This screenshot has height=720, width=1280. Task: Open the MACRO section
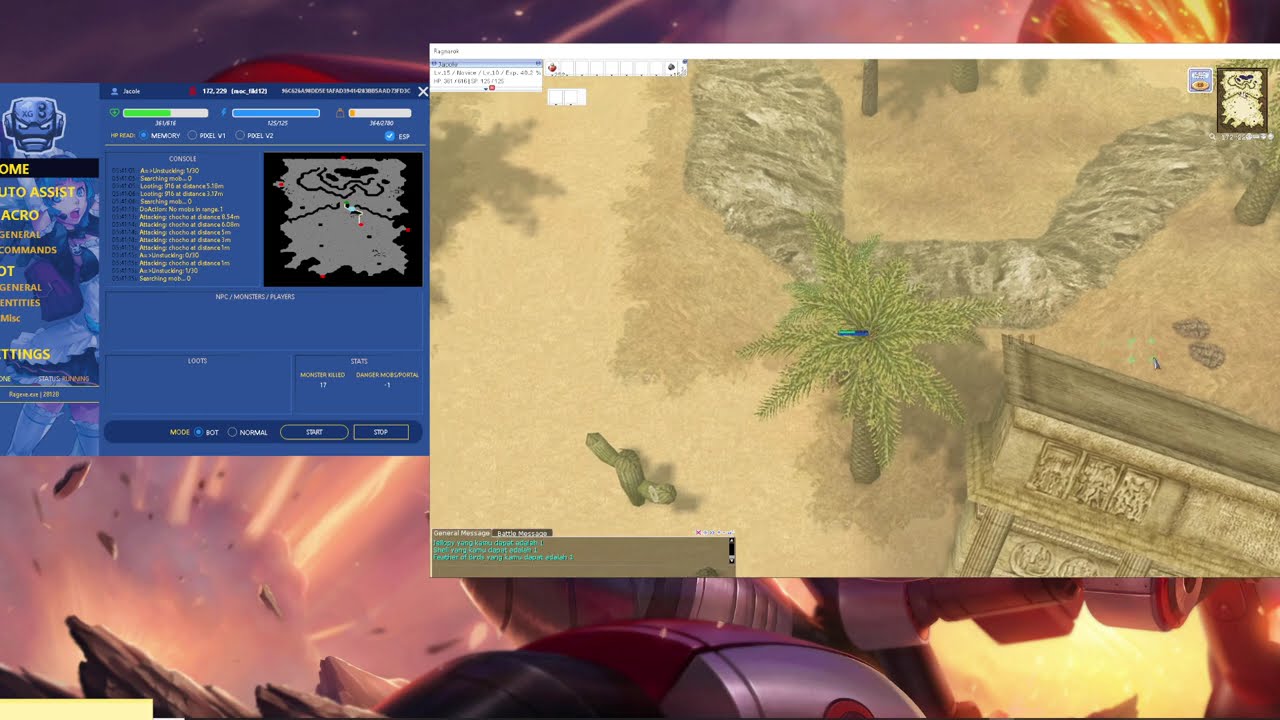[20, 215]
